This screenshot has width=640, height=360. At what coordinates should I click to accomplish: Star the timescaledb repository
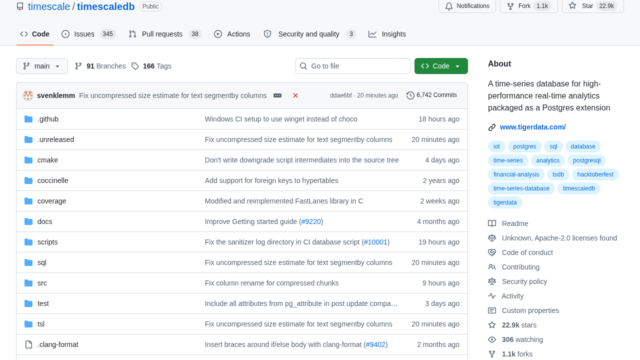pos(593,6)
